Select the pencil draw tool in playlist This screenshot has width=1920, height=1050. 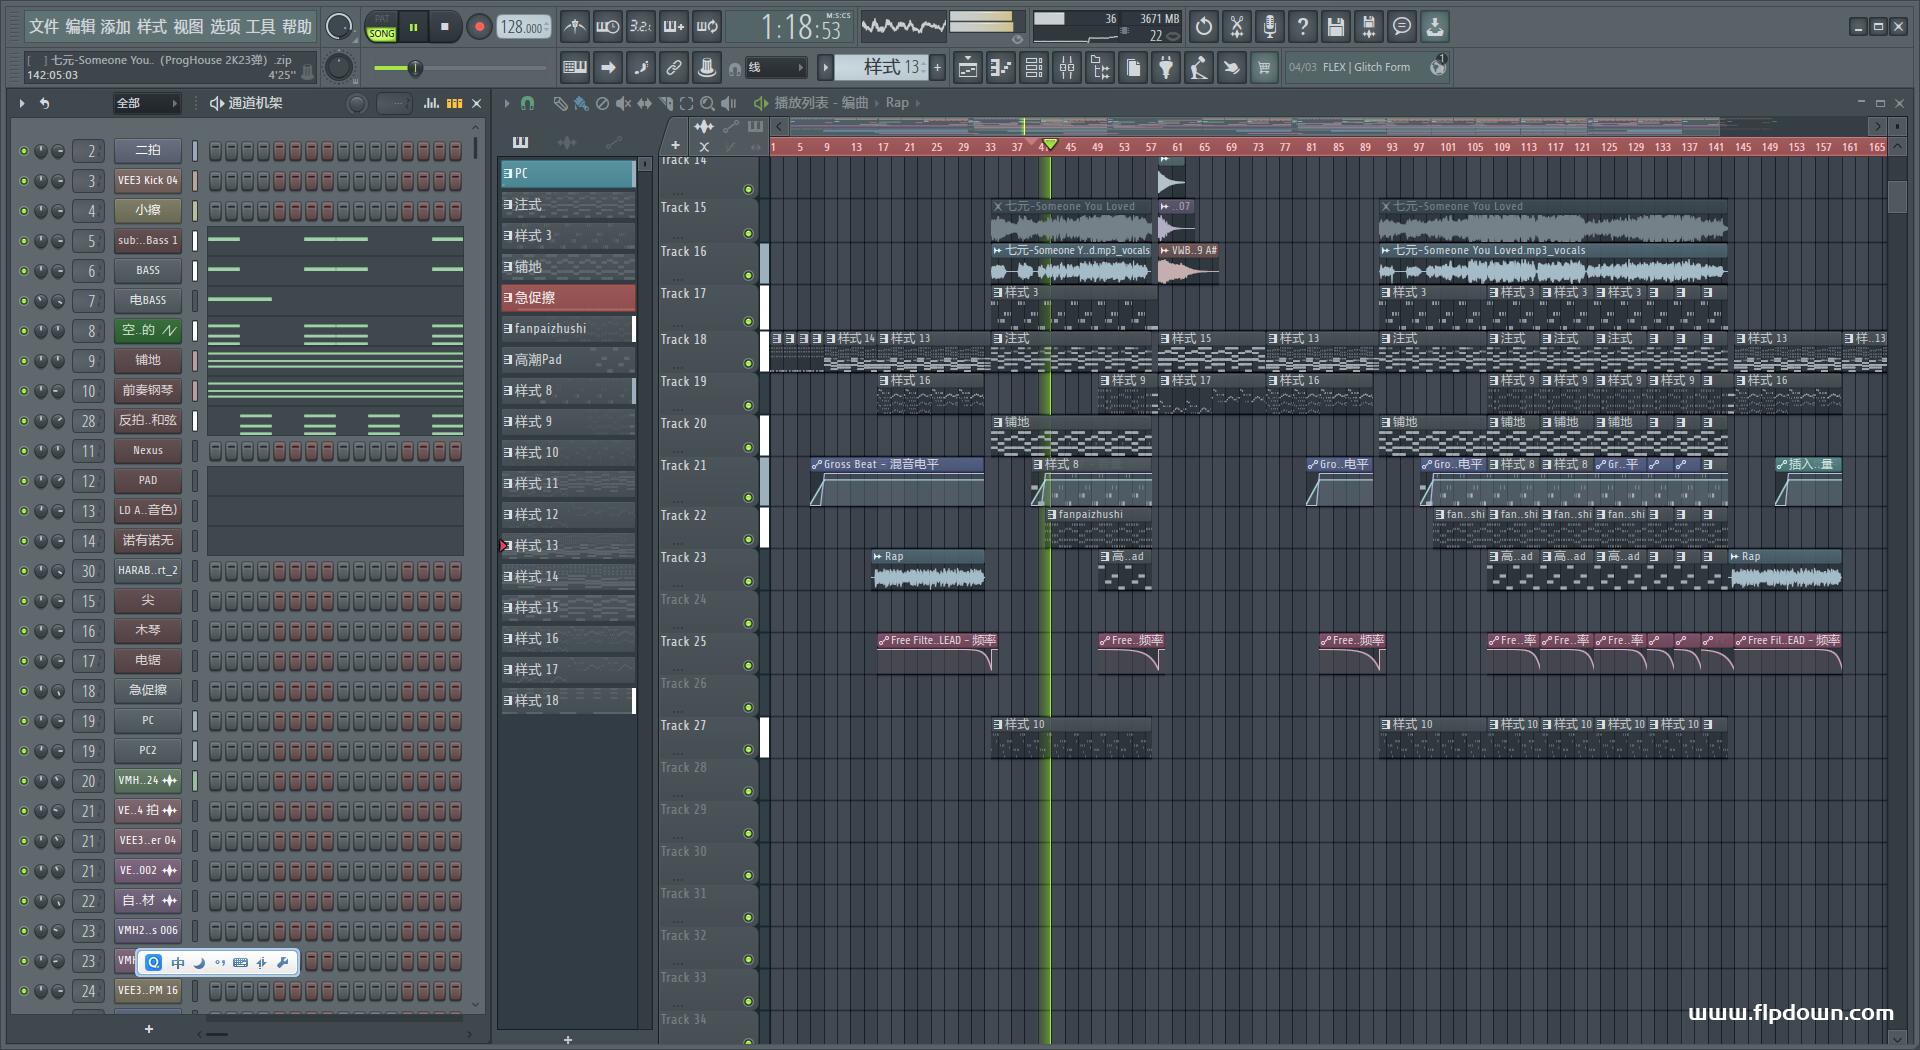pyautogui.click(x=560, y=103)
